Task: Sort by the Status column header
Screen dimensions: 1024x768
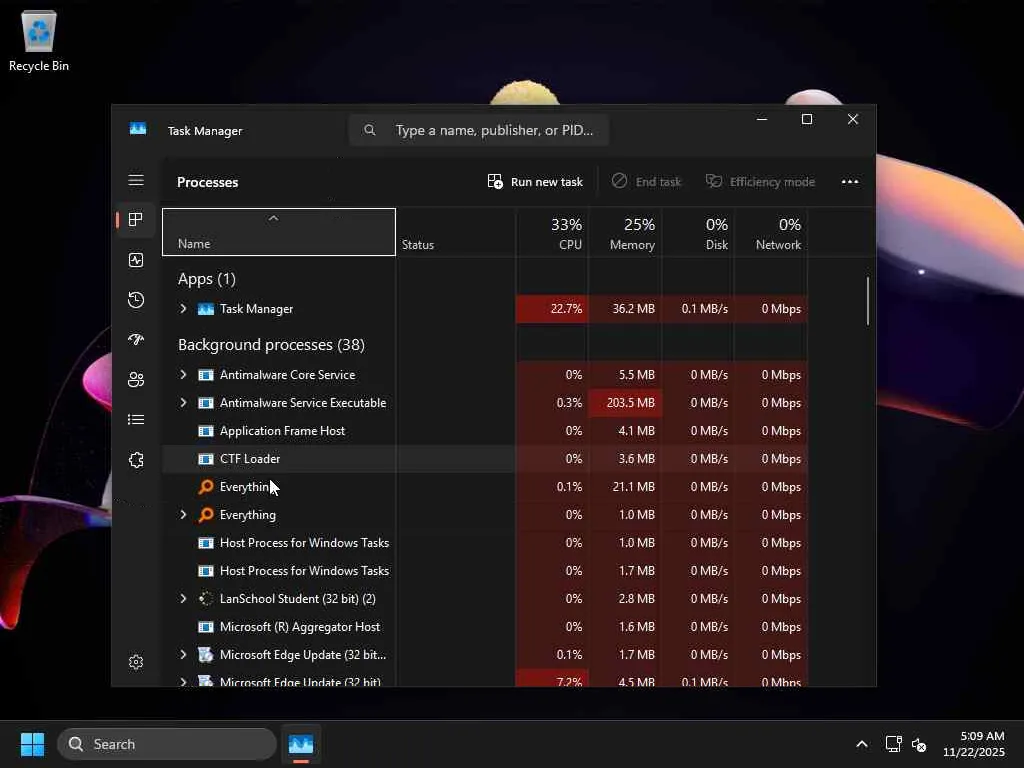Action: [x=456, y=232]
